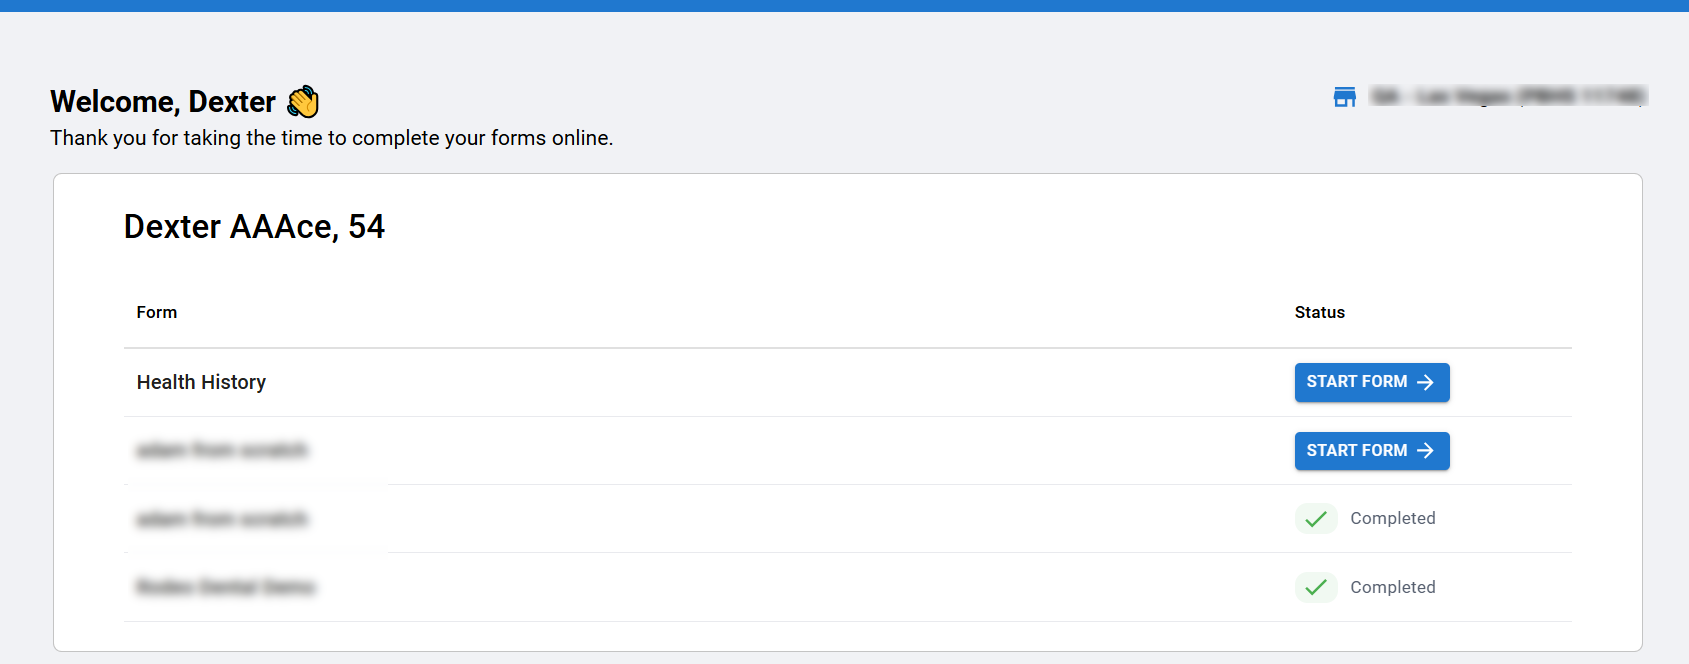Click the patient heading Dexter AAAce, 54

click(x=254, y=227)
